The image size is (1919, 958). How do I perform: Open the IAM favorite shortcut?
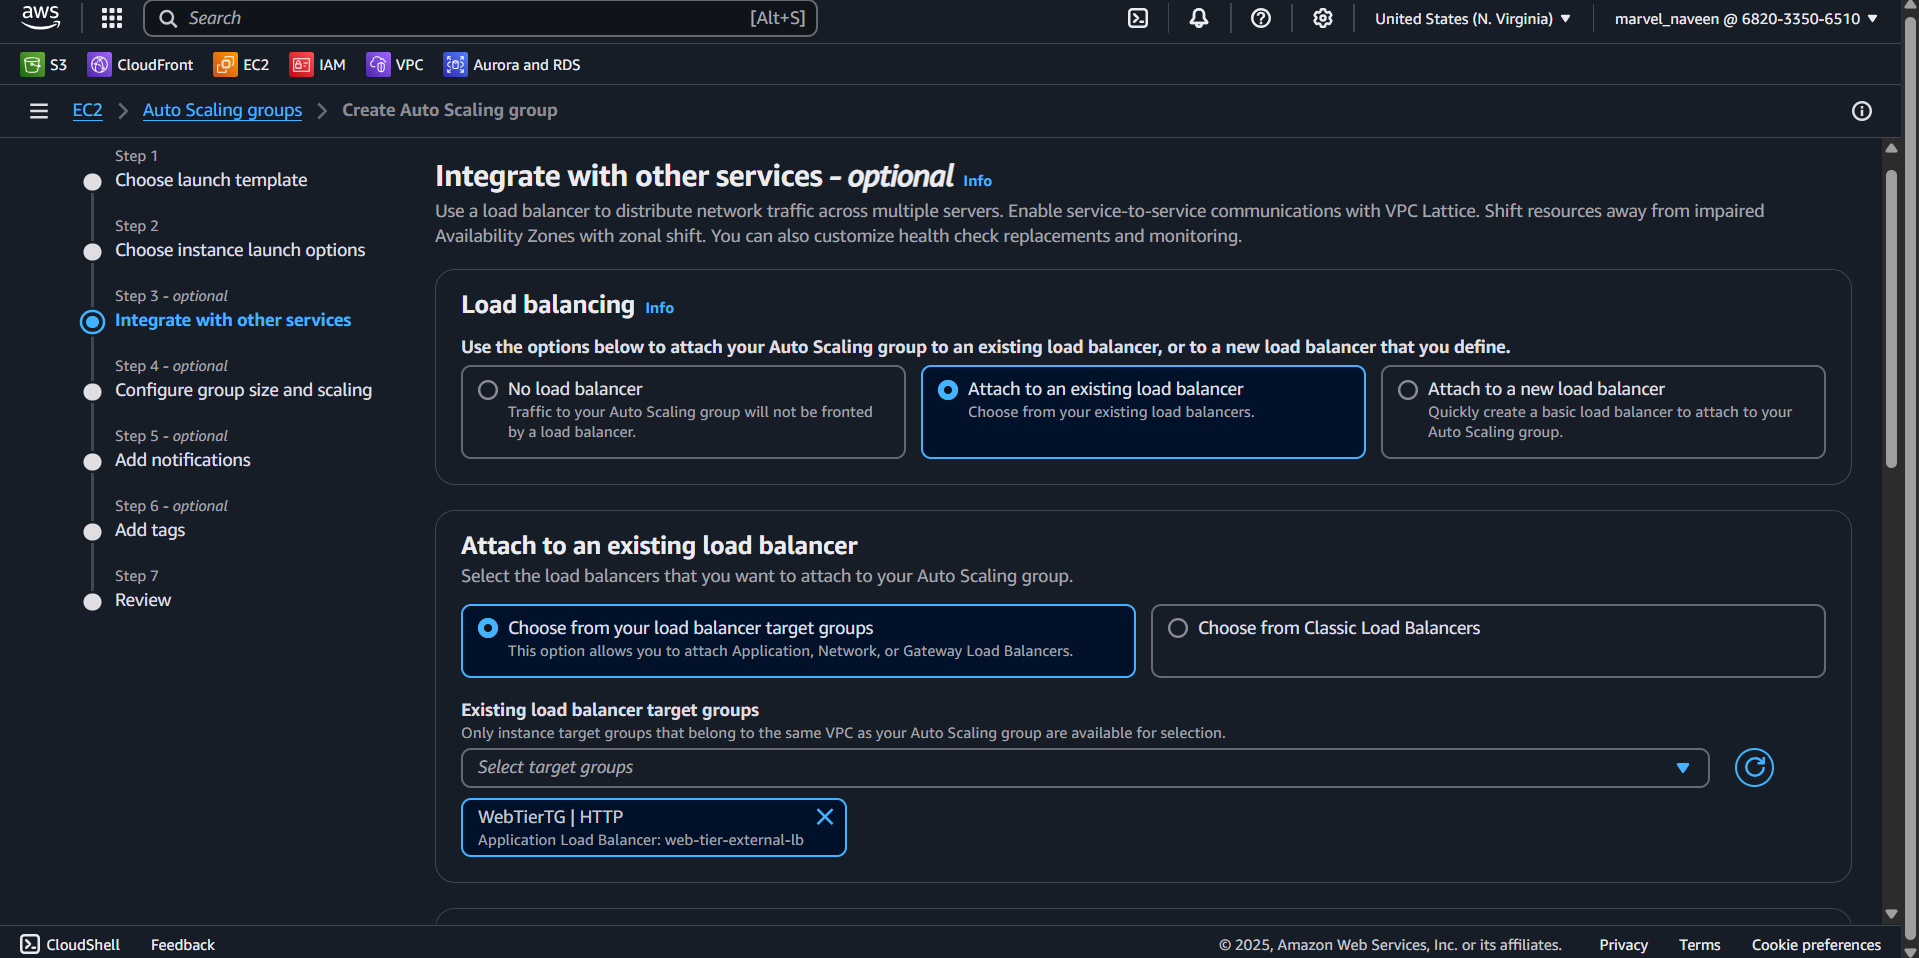tap(318, 65)
